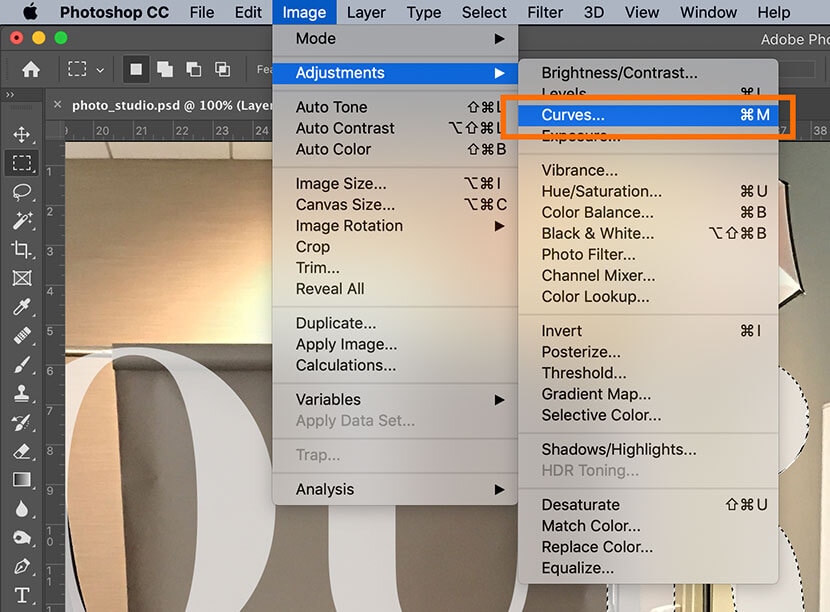Image resolution: width=830 pixels, height=612 pixels.
Task: Open the Apple menu
Action: point(29,13)
